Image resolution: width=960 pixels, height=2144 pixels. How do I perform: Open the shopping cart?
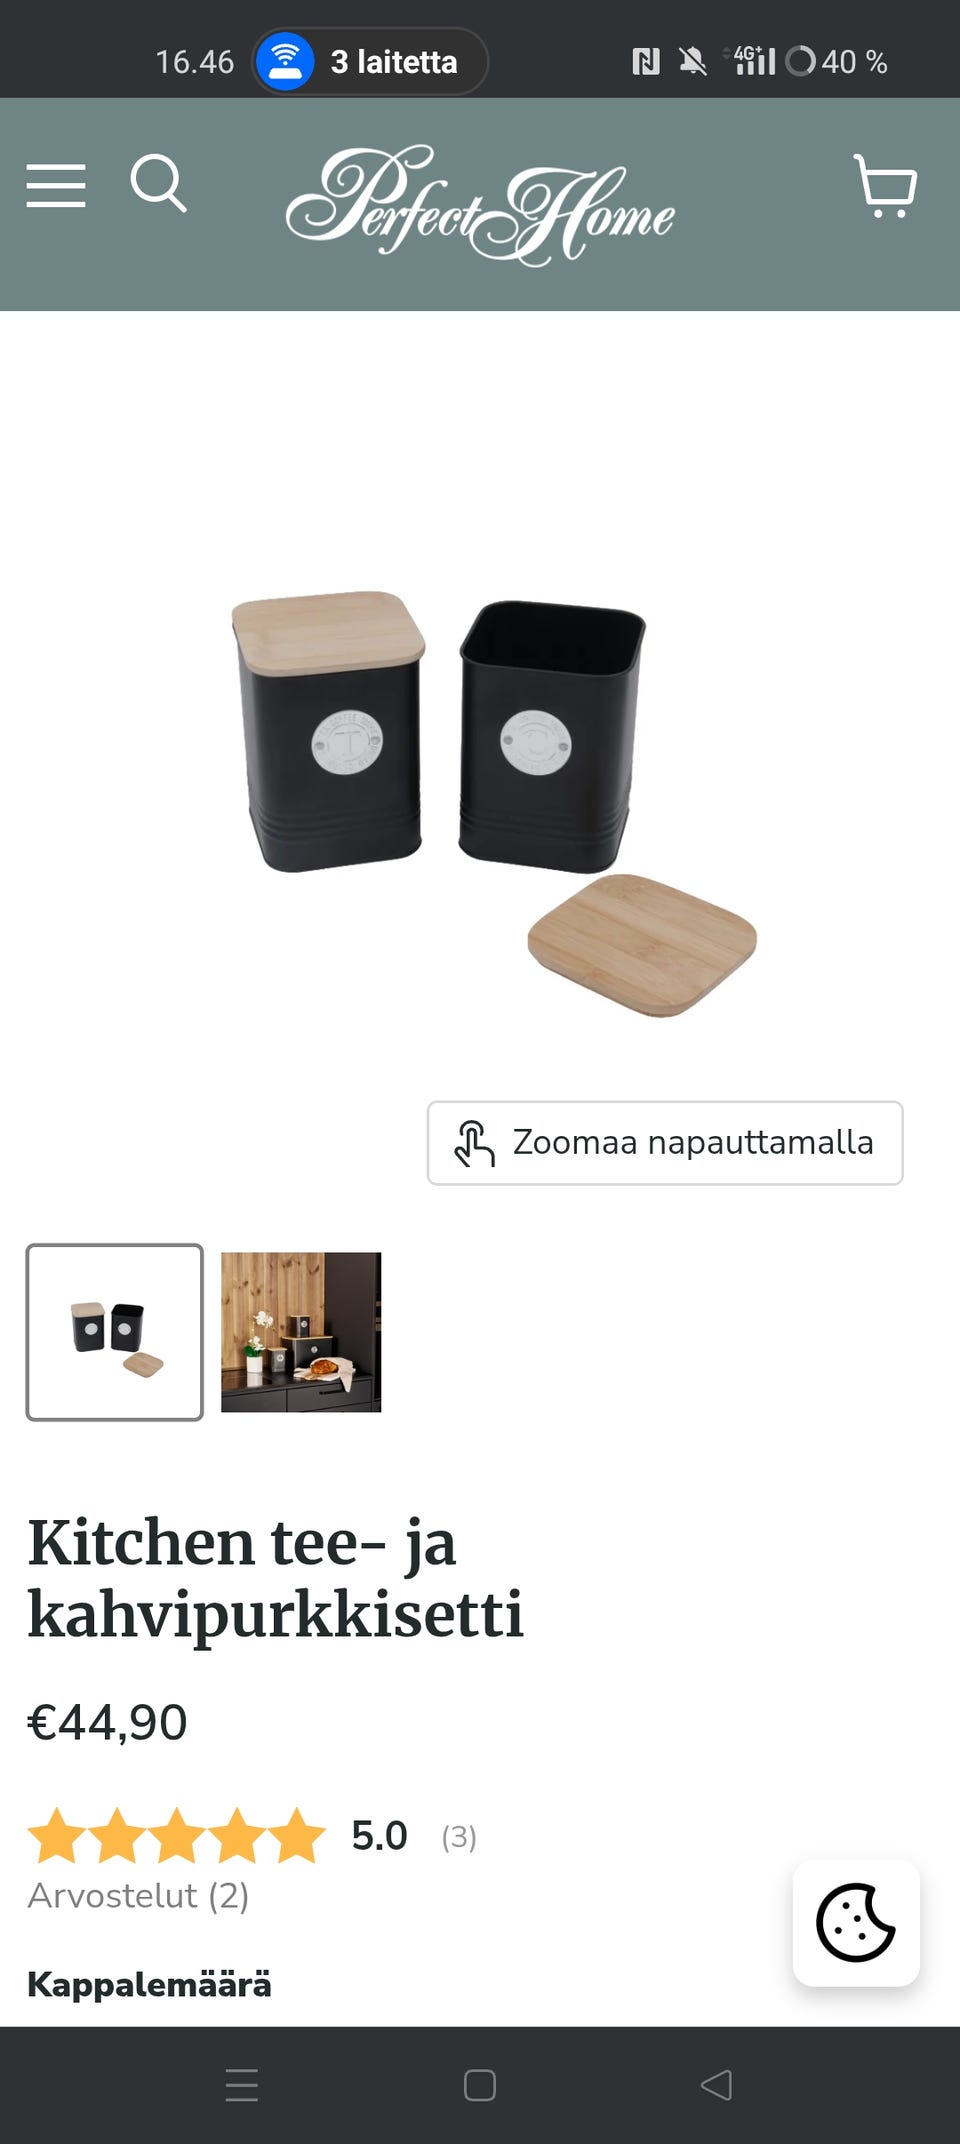pyautogui.click(x=885, y=186)
